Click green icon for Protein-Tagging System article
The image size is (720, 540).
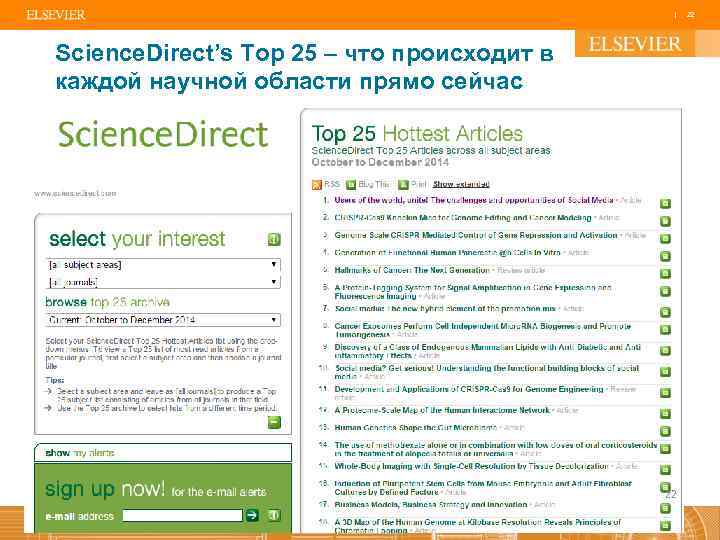click(665, 291)
